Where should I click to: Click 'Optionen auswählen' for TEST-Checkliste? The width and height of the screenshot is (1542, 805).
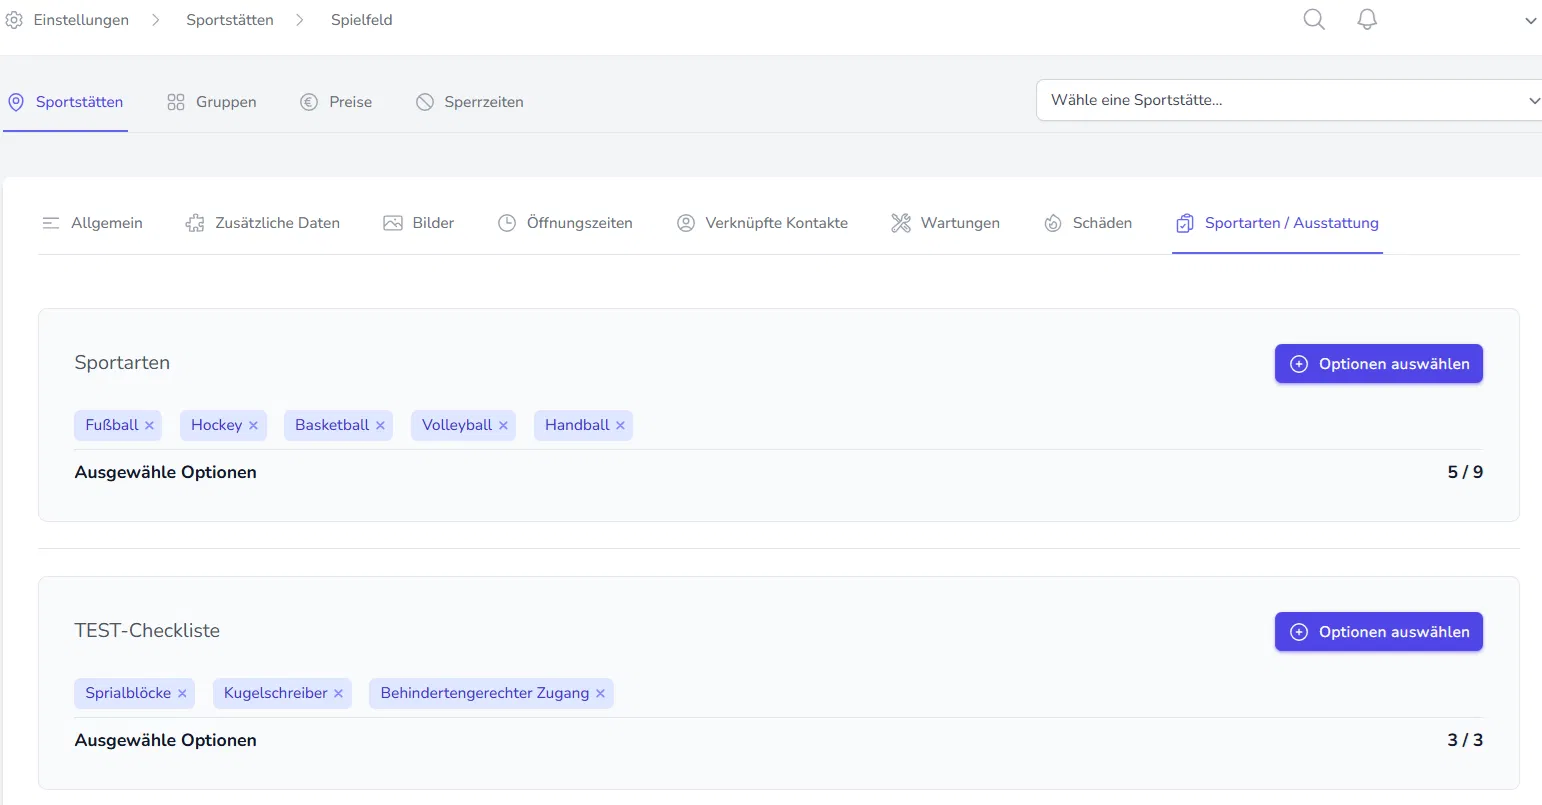[x=1378, y=632]
